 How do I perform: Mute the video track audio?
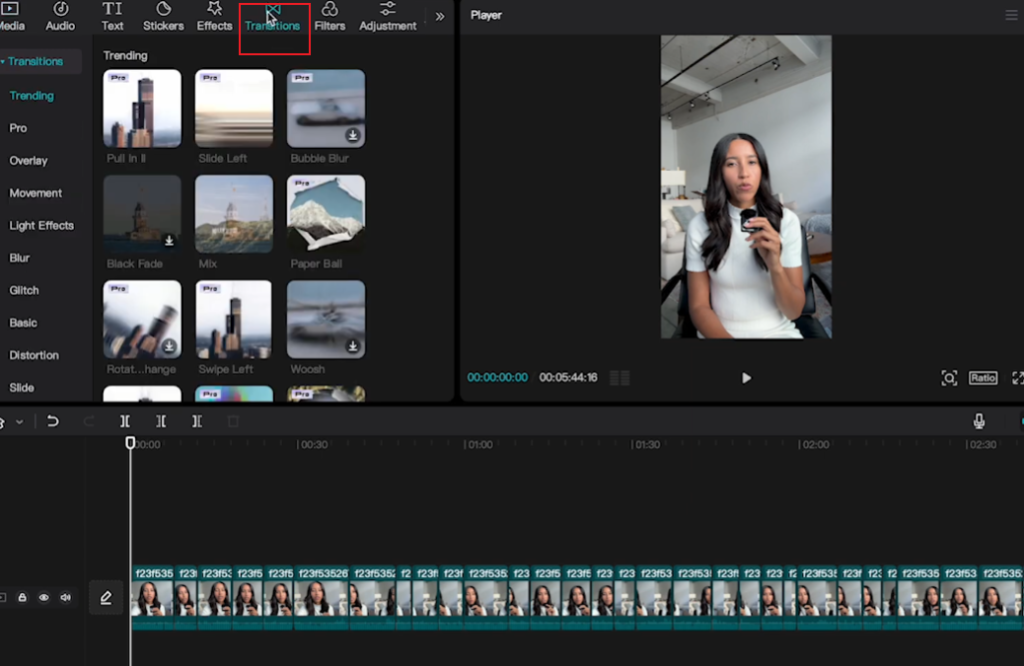[x=65, y=597]
